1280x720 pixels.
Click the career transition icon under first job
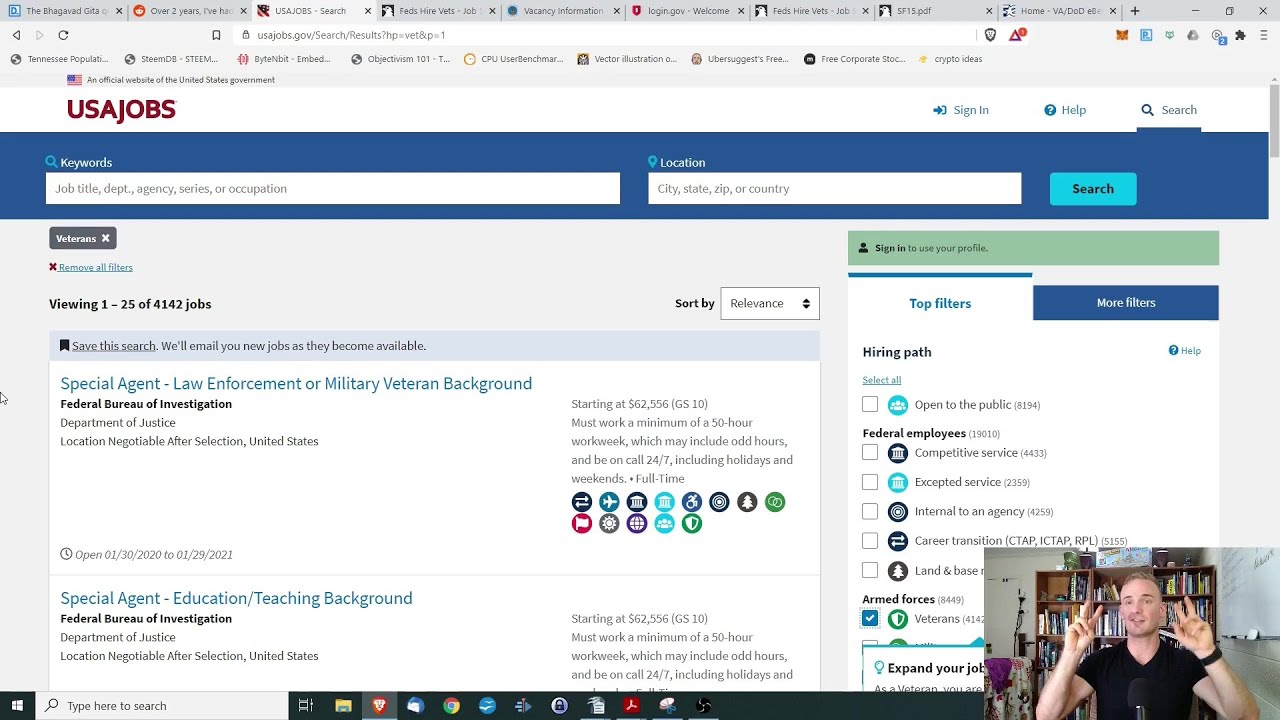582,502
